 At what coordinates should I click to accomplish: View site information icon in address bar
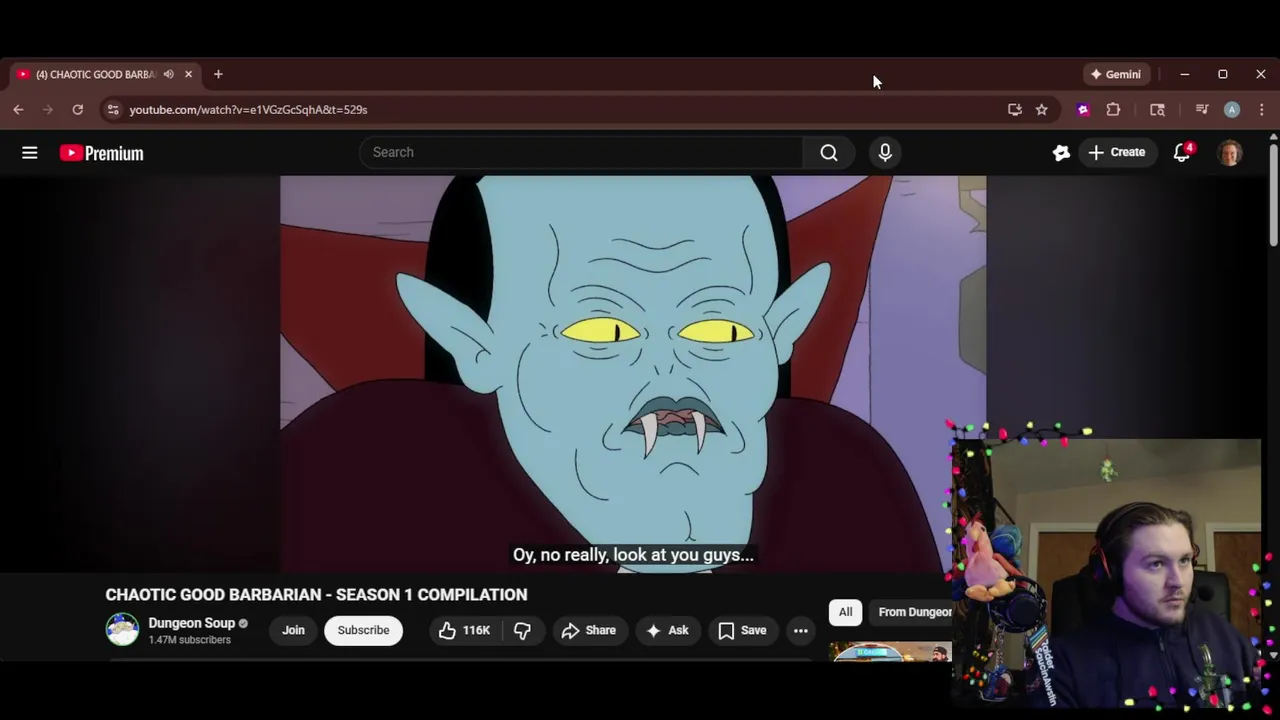113,110
